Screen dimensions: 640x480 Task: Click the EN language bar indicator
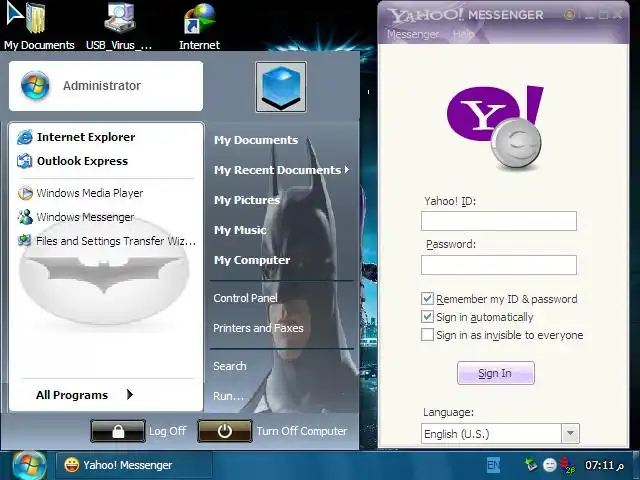tap(493, 464)
